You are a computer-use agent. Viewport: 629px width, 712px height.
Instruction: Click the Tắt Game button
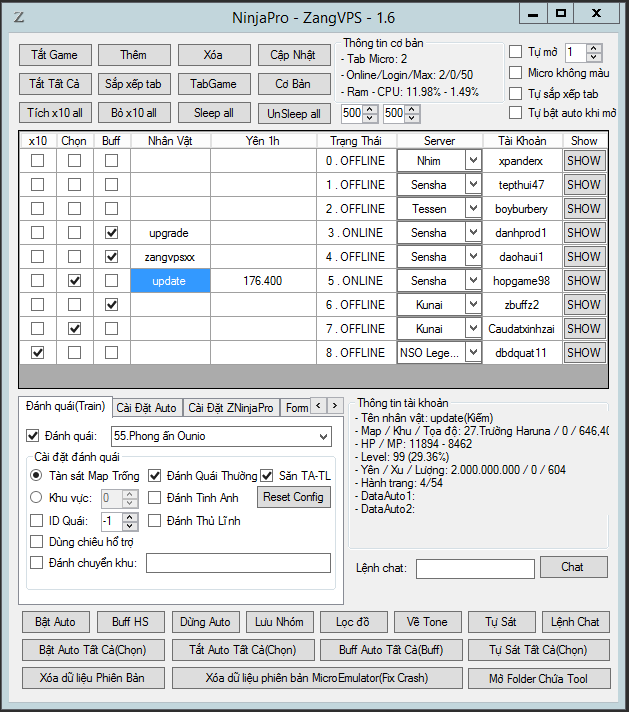click(54, 54)
